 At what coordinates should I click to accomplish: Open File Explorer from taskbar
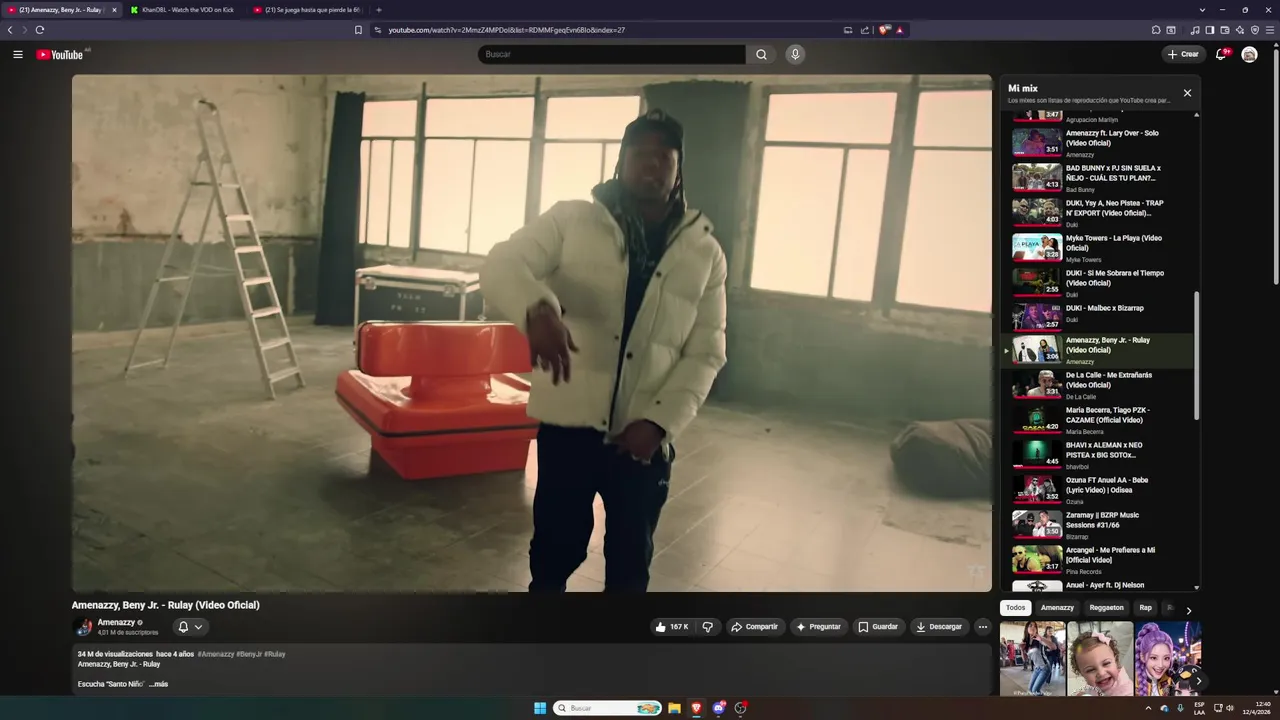pyautogui.click(x=674, y=708)
